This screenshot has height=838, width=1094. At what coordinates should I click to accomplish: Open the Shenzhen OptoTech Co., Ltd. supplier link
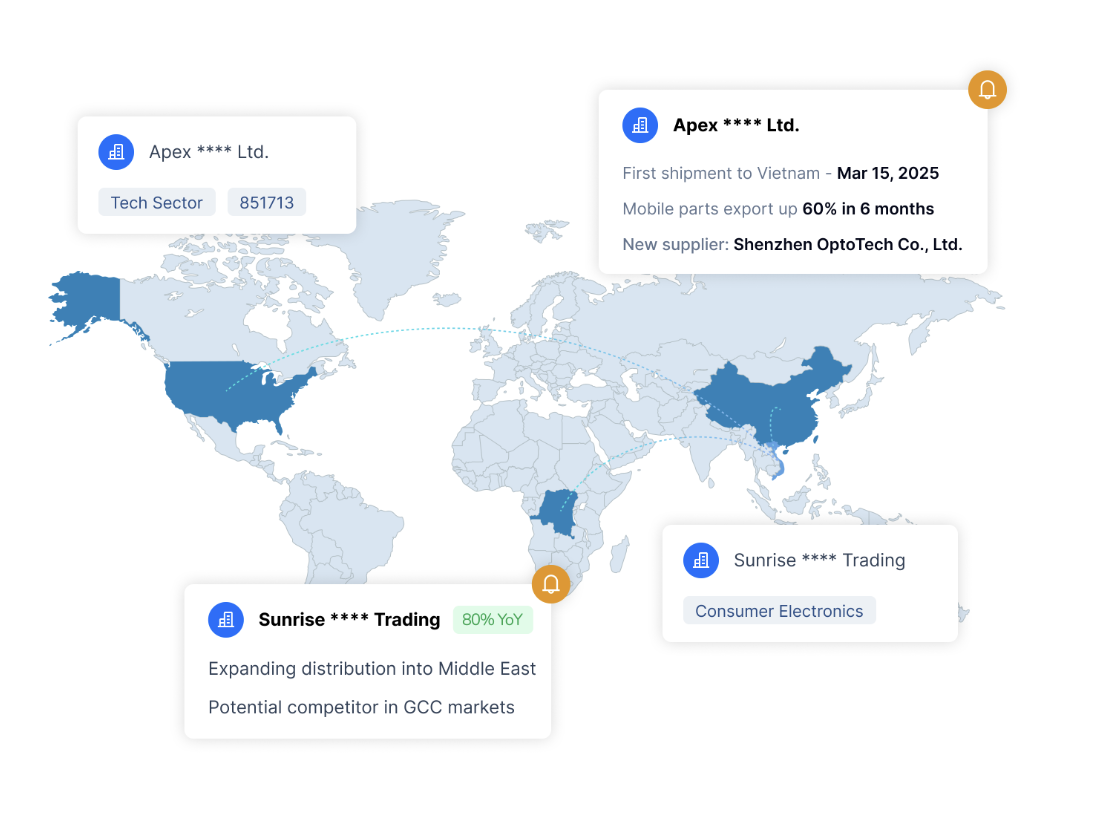[x=847, y=244]
